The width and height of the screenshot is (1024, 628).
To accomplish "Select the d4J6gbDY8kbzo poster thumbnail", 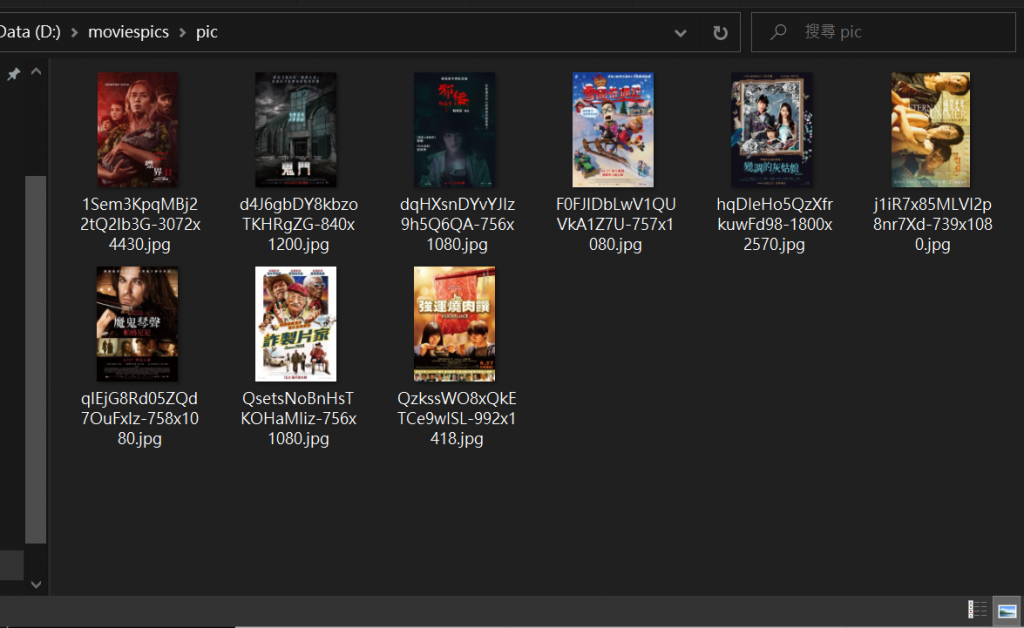I will (x=296, y=130).
